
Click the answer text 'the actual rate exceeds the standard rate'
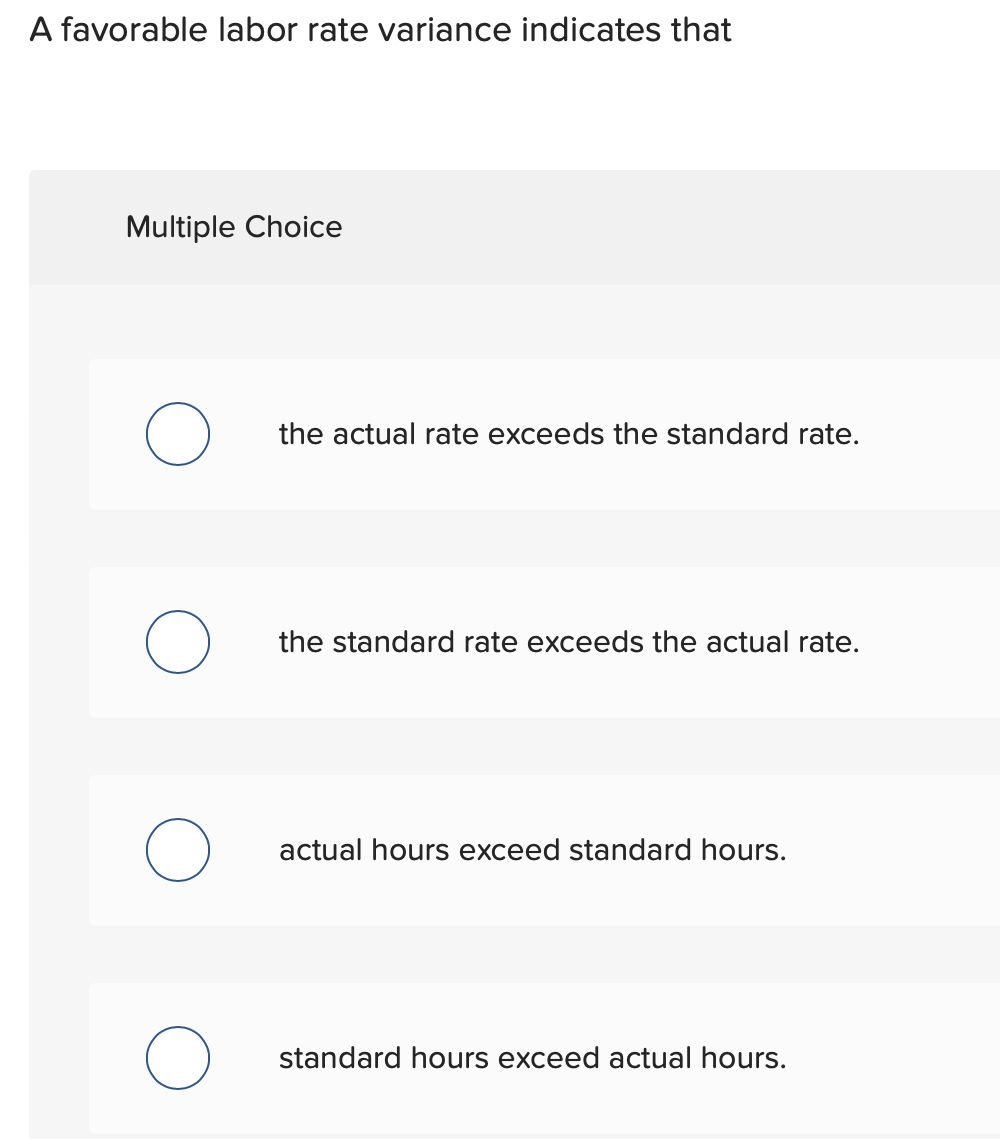click(568, 434)
